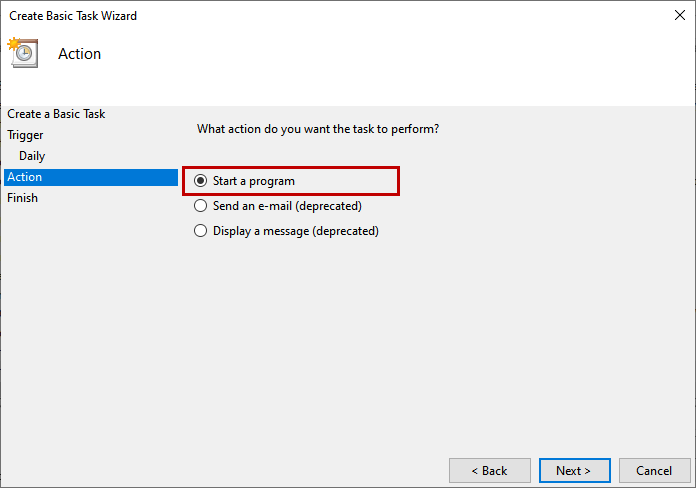Click the Create Basic Task Wizard title text
Viewport: 696px width, 488px height.
point(73,16)
